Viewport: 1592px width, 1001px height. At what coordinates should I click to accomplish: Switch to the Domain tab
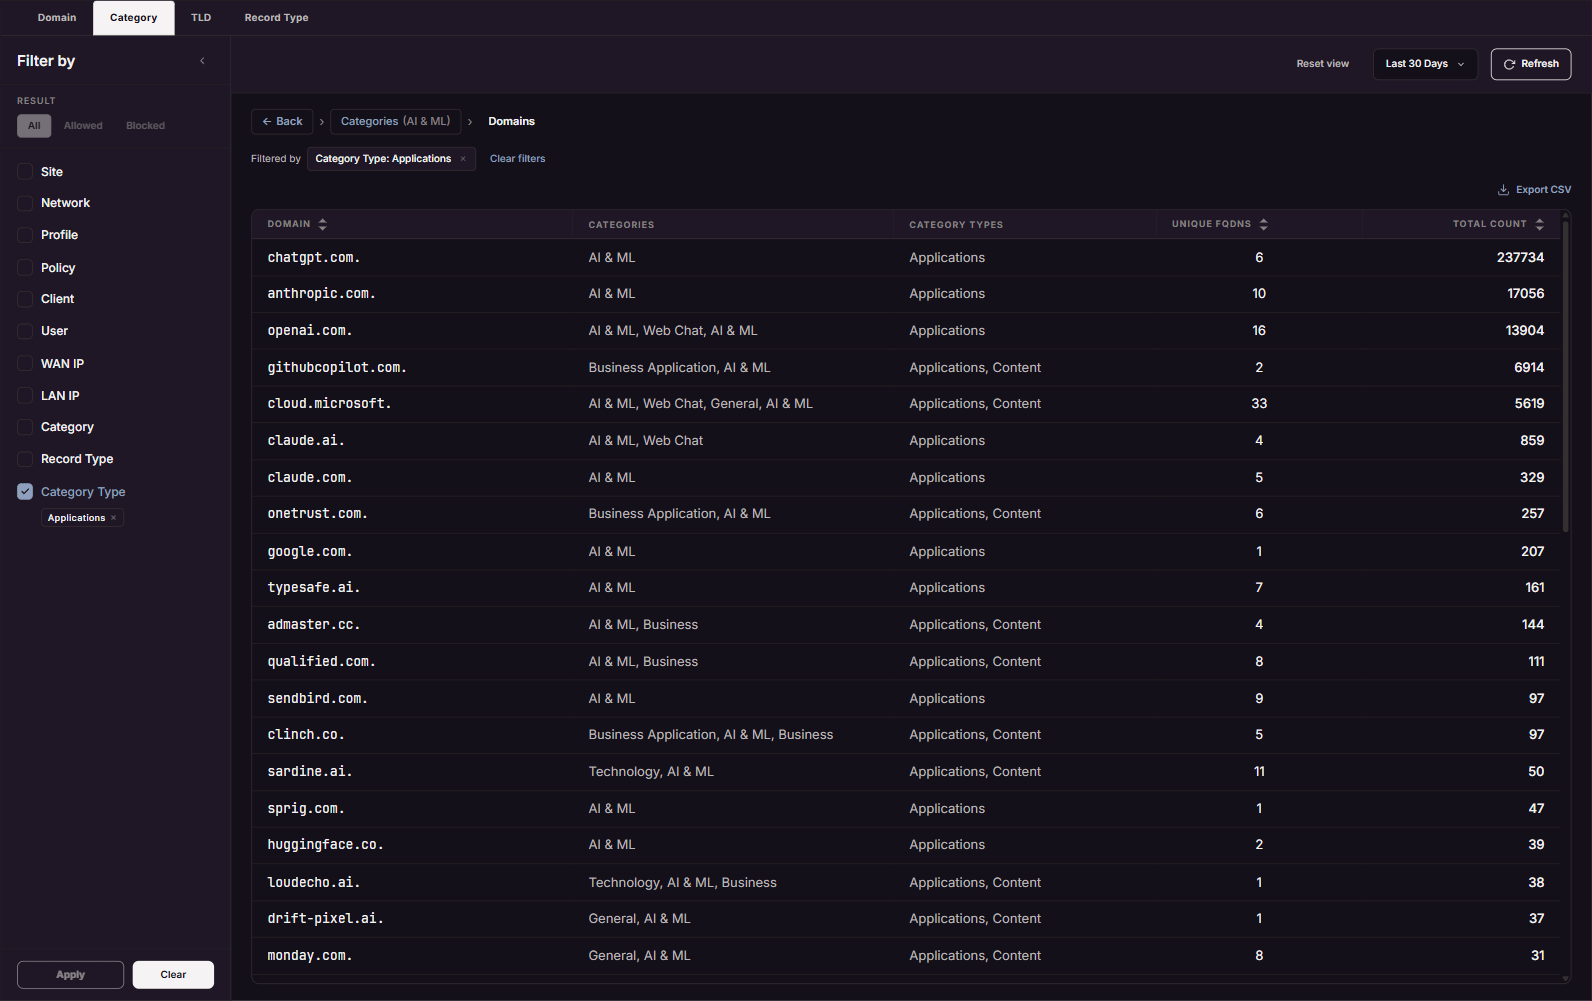(x=57, y=18)
